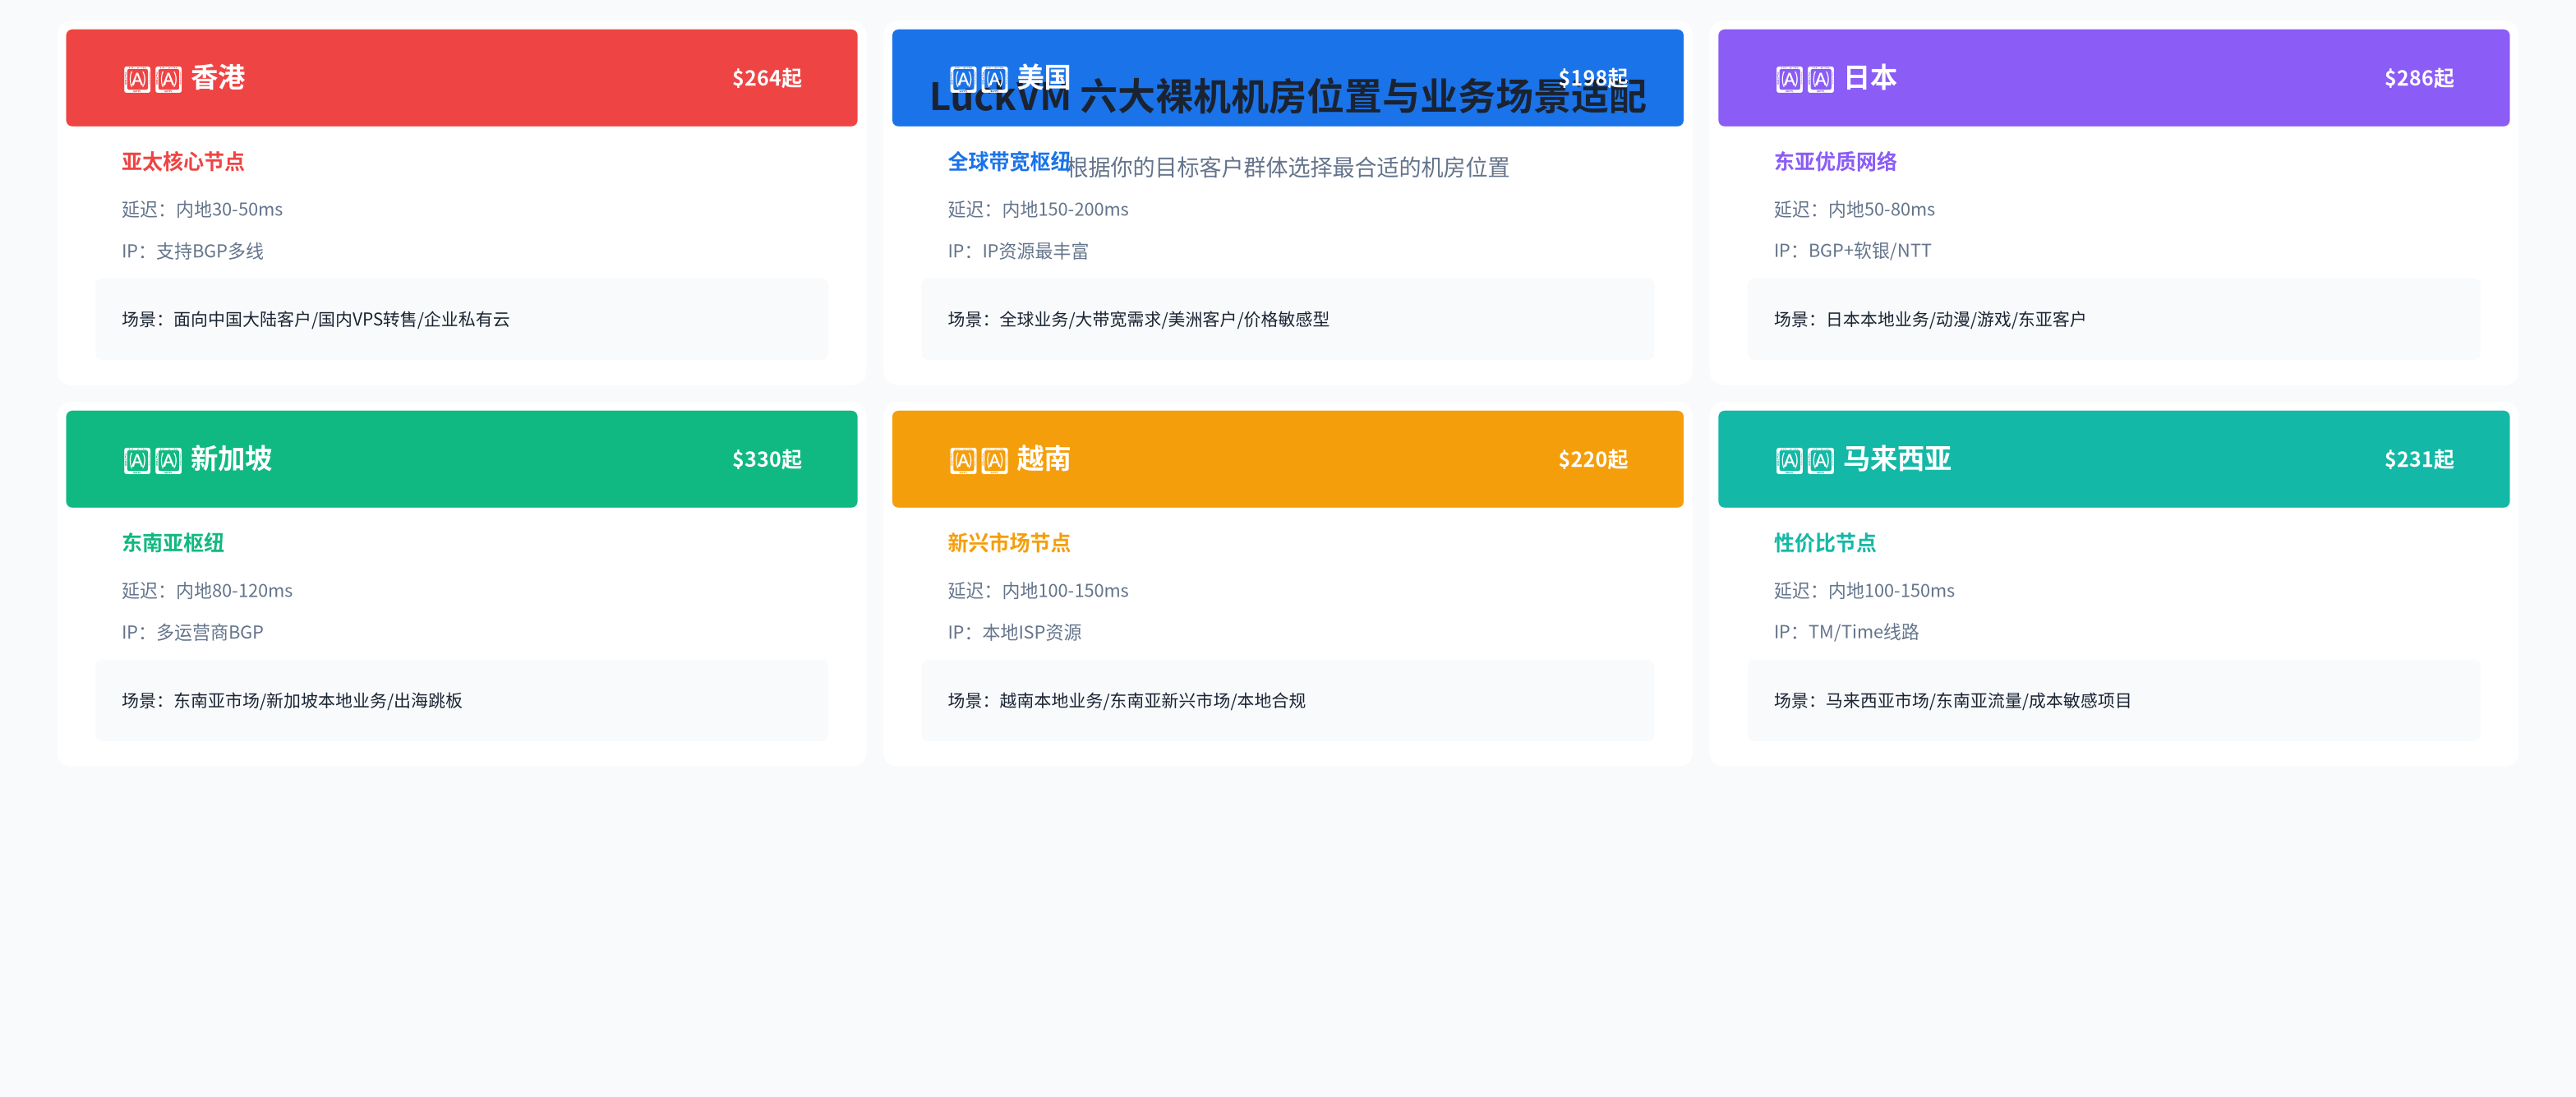Click the flag icon beside 新加坡
This screenshot has width=2576, height=1097.
[153, 460]
